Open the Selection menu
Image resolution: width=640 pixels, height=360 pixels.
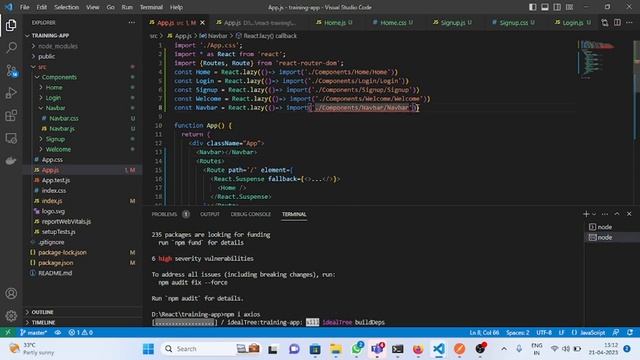click(x=66, y=7)
